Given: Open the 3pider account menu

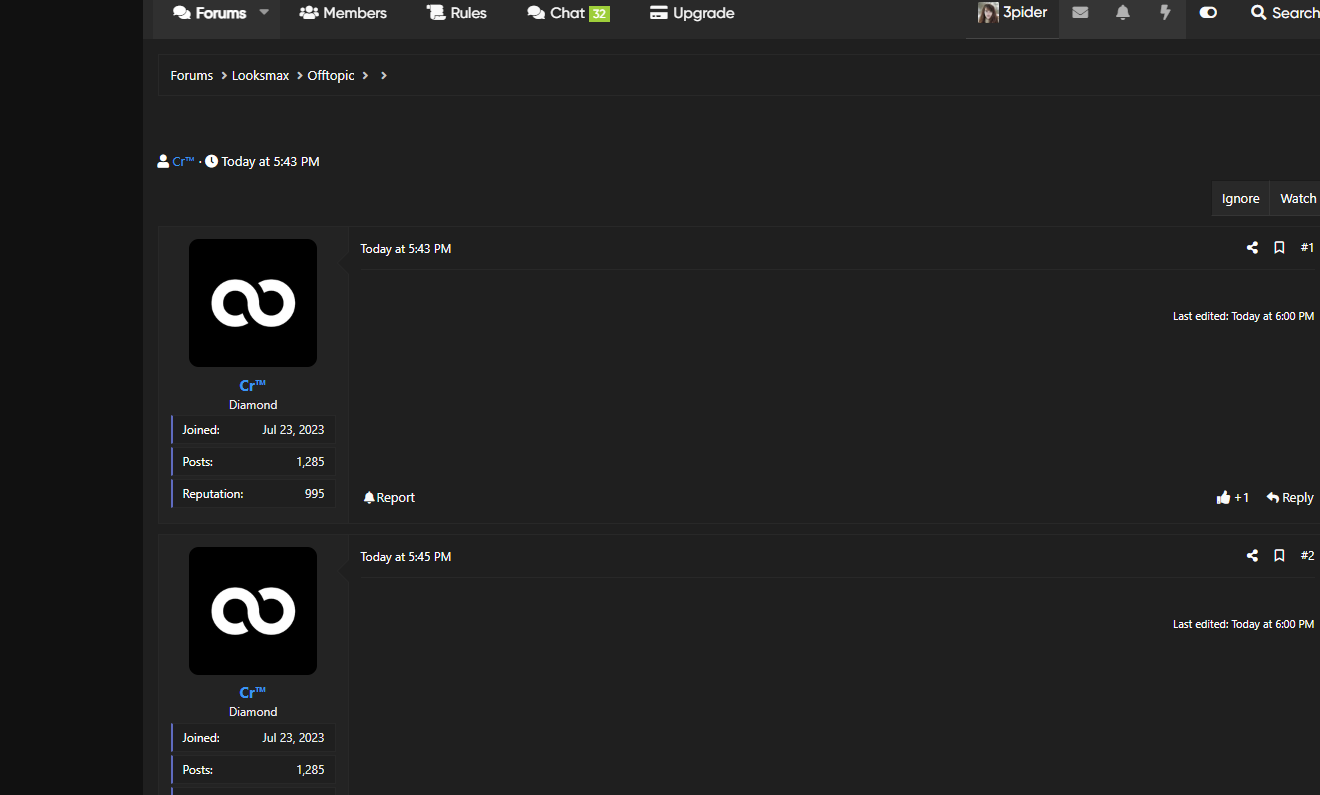Looking at the screenshot, I should pyautogui.click(x=1012, y=13).
